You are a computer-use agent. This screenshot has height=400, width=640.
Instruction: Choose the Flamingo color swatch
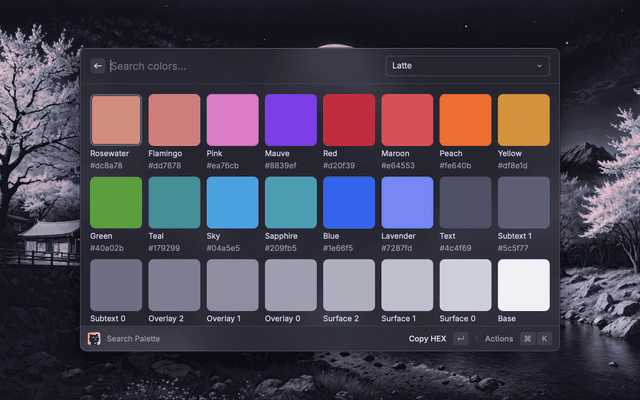pyautogui.click(x=174, y=120)
